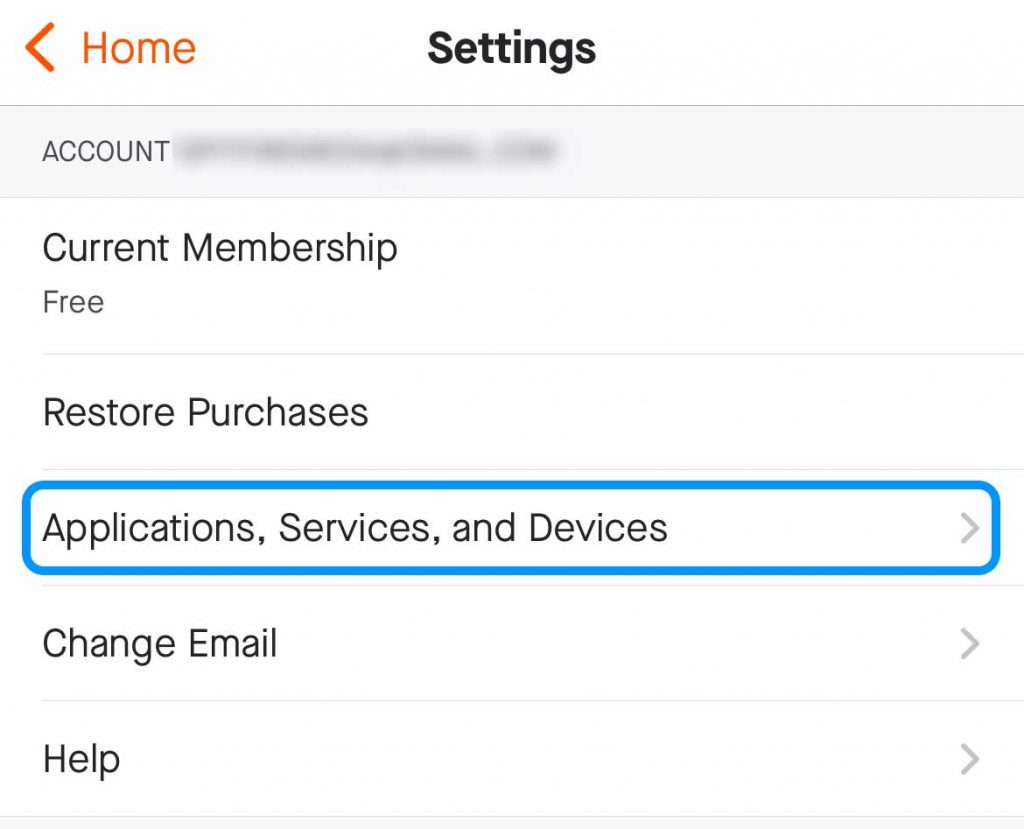Tap Restore Purchases

(x=205, y=412)
